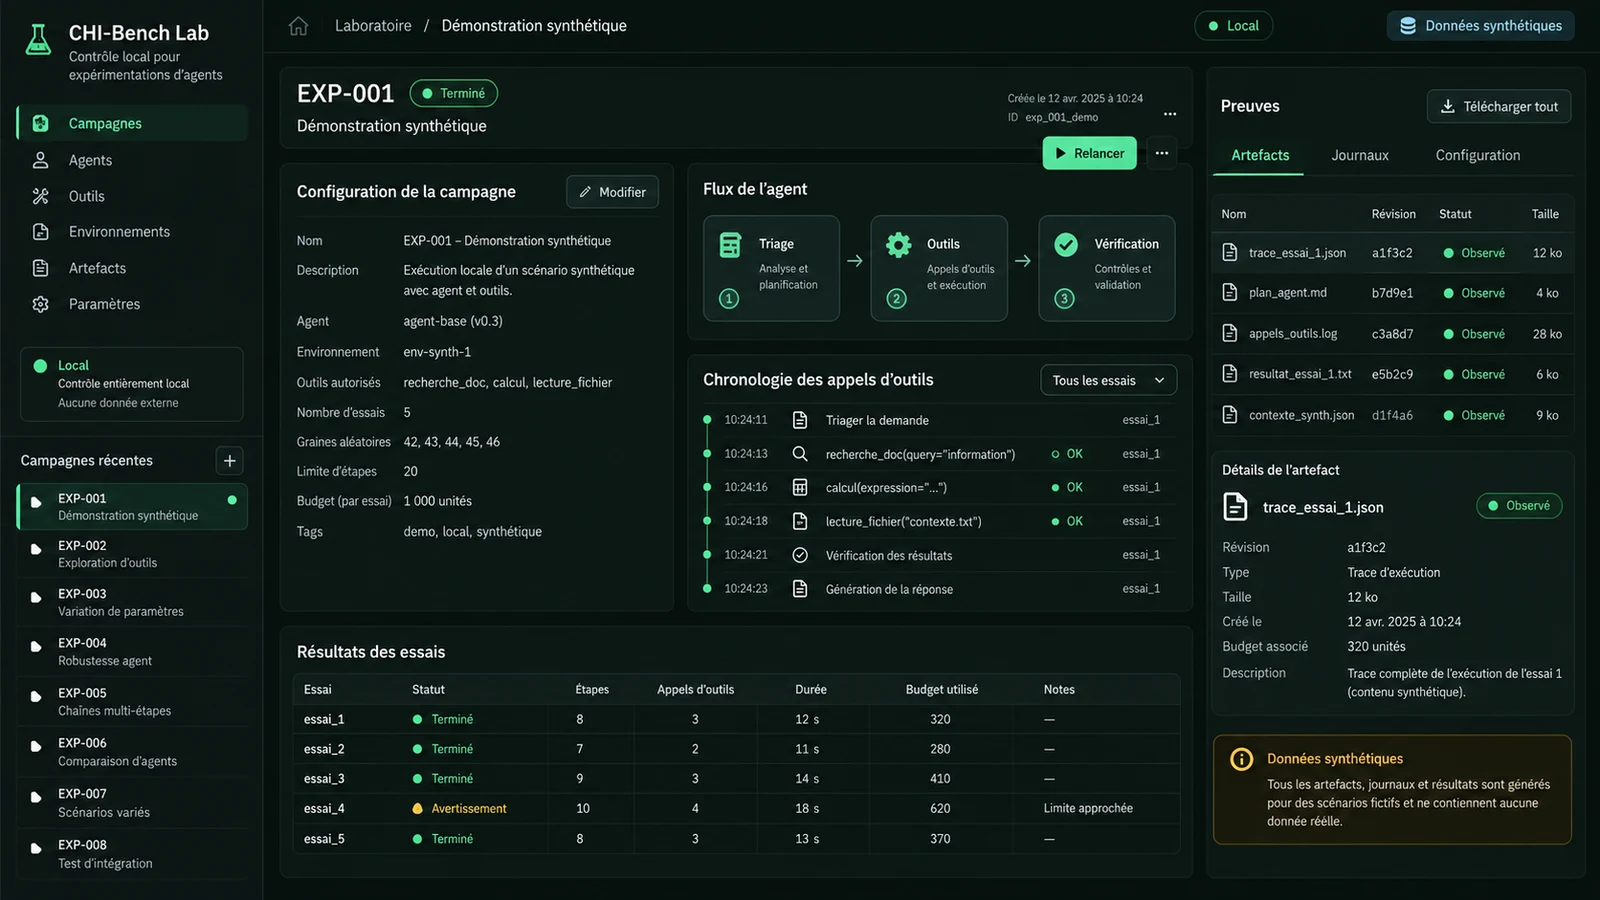Select the Triage step in agent flow
1600x900 pixels.
[771, 268]
